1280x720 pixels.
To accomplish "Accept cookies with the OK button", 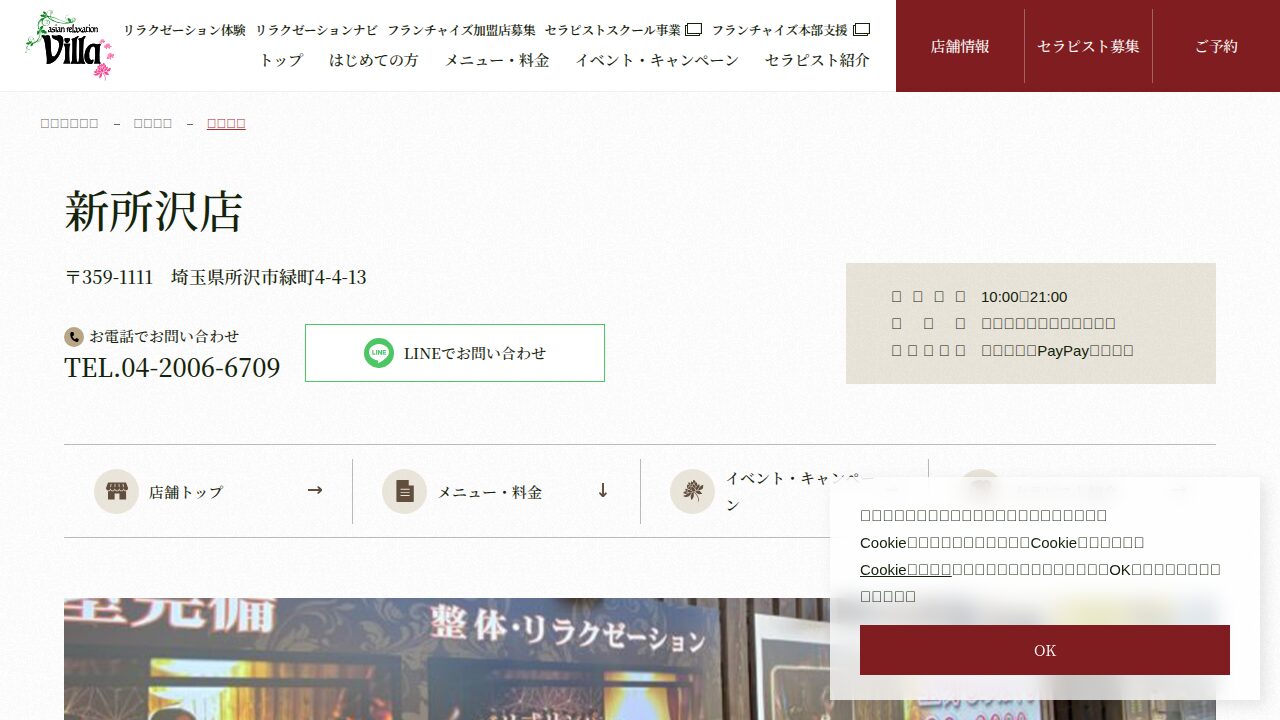I will 1044,650.
